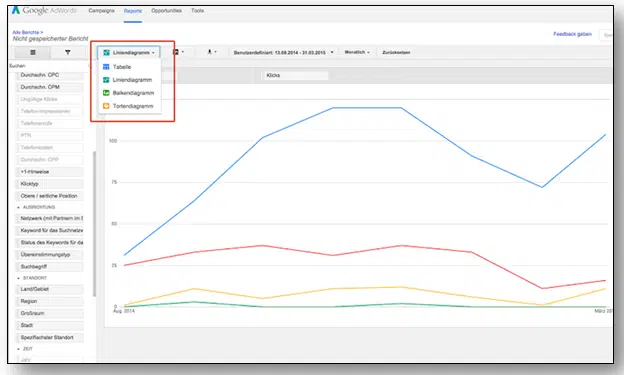Select the Großraum field
This screenshot has width=624, height=375.
(x=50, y=314)
